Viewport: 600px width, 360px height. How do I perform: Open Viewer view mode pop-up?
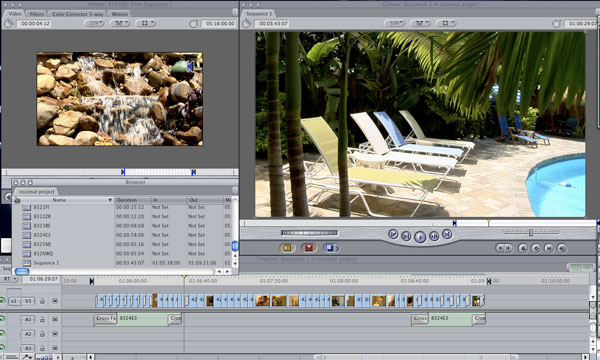pos(146,23)
